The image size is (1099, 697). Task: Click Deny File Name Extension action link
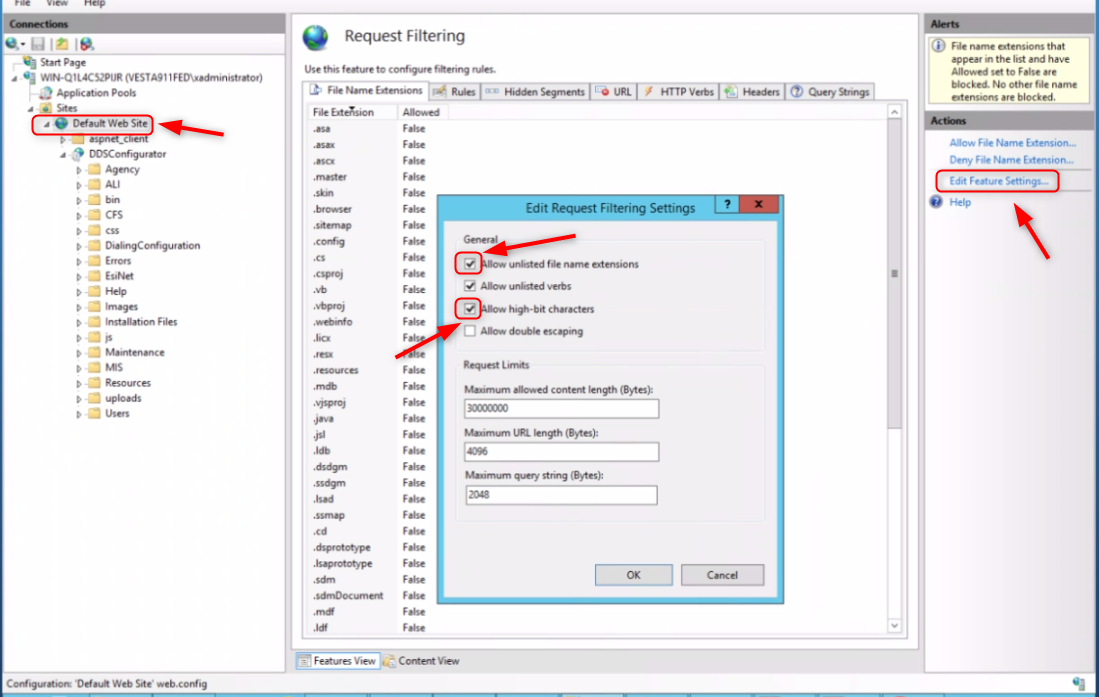tap(1011, 160)
